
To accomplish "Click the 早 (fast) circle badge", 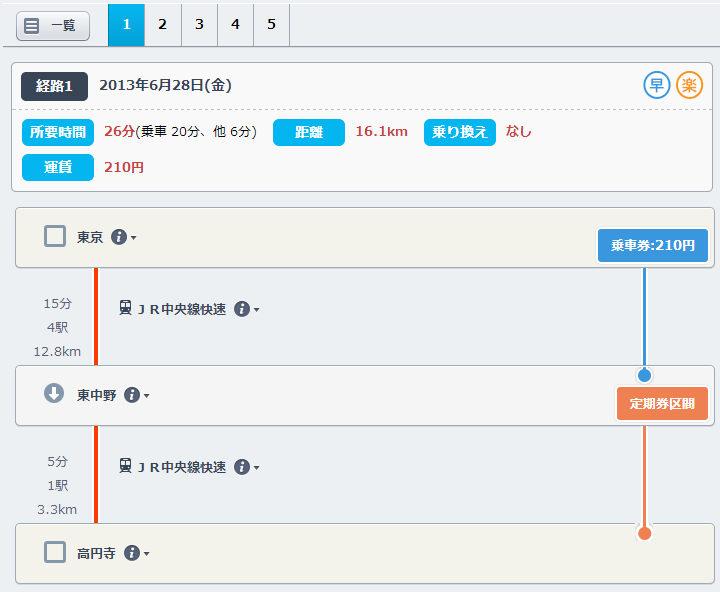I will click(x=656, y=85).
